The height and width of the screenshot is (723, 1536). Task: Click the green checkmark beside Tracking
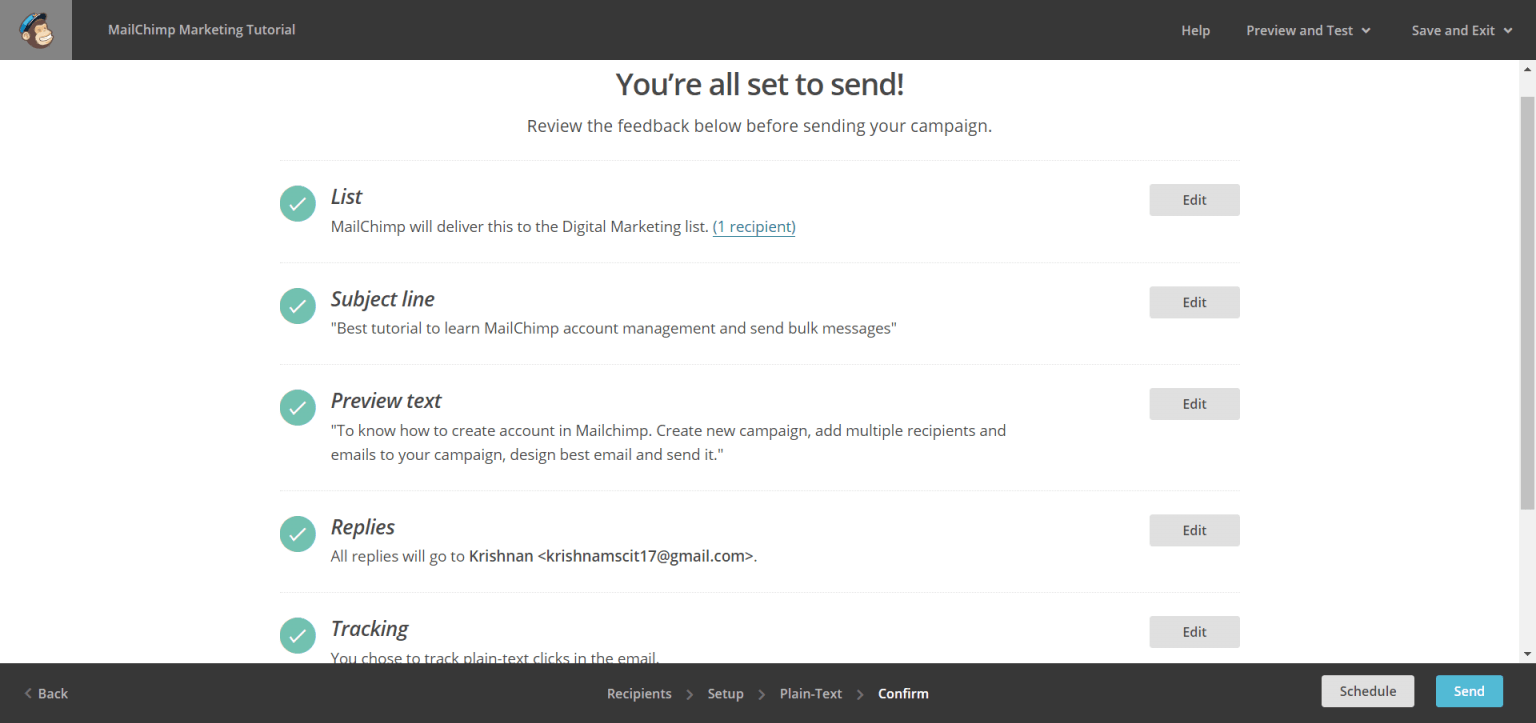click(x=298, y=635)
